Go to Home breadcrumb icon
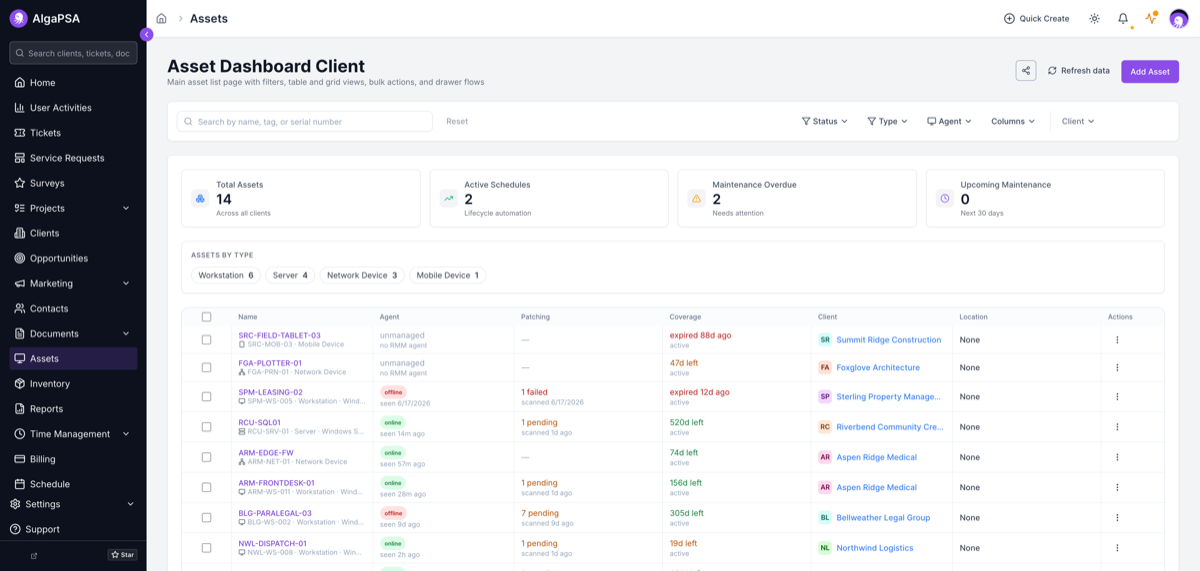 161,18
